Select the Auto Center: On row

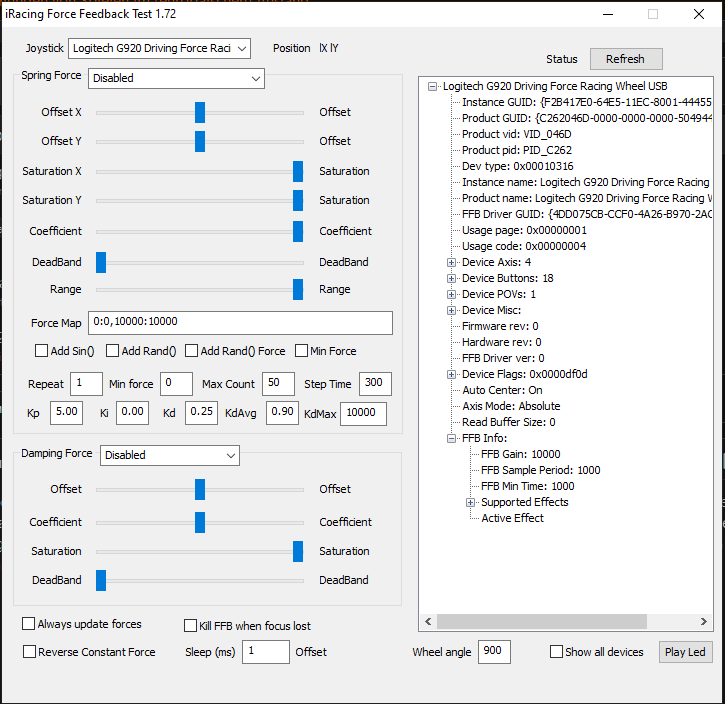pos(502,390)
